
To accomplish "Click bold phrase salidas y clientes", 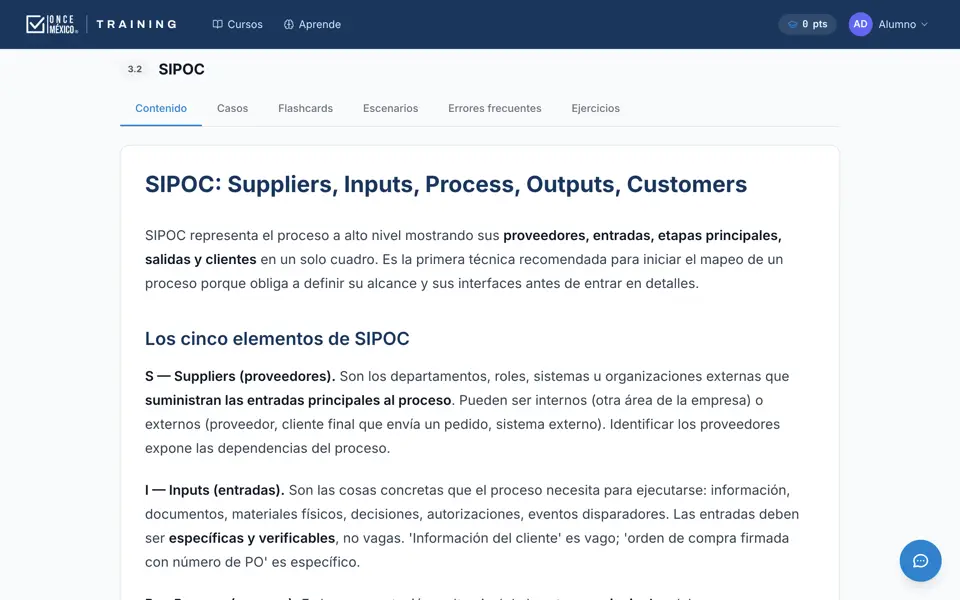I will 201,260.
